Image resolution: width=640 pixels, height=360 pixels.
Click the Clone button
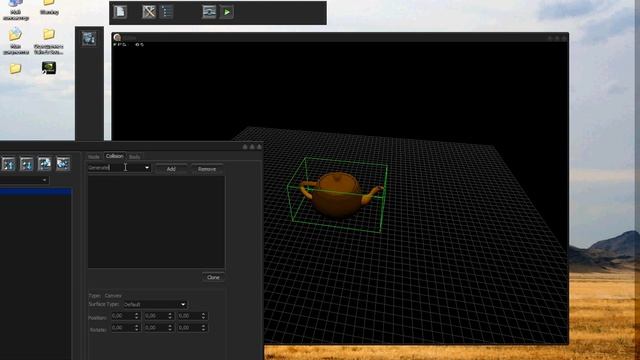point(213,277)
